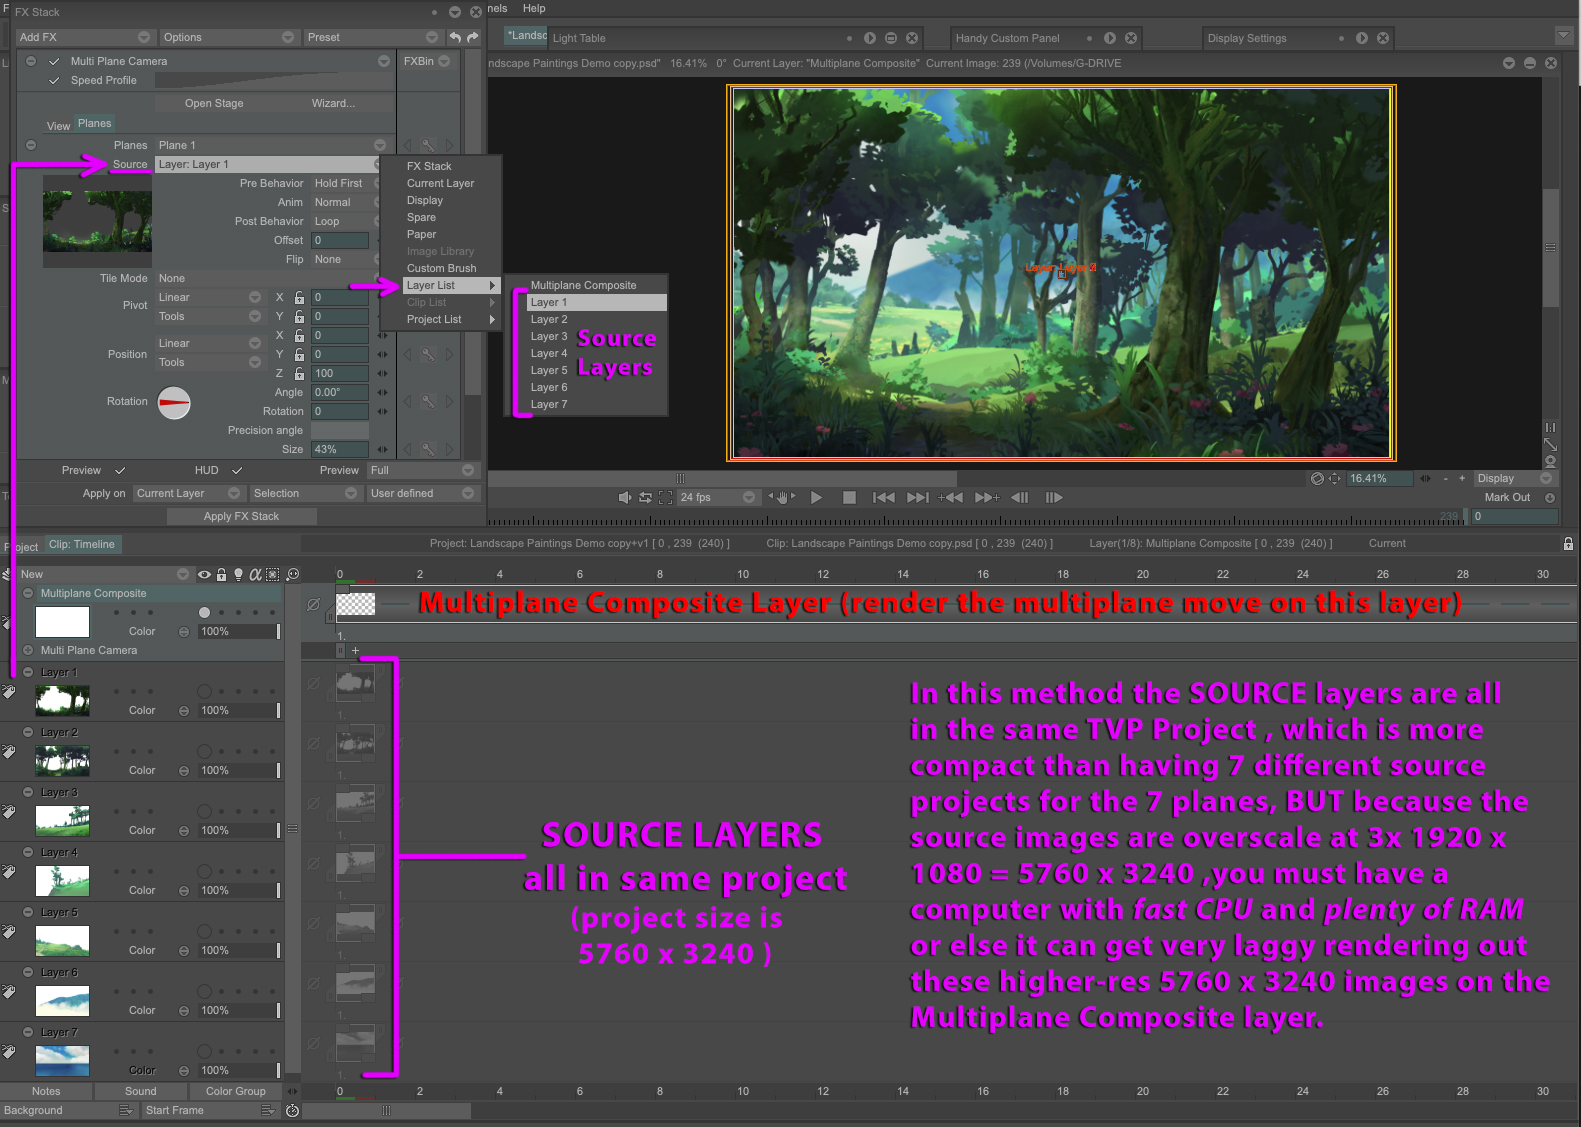
Task: Click the Layer 1 opacity 100% slider
Action: pyautogui.click(x=239, y=710)
